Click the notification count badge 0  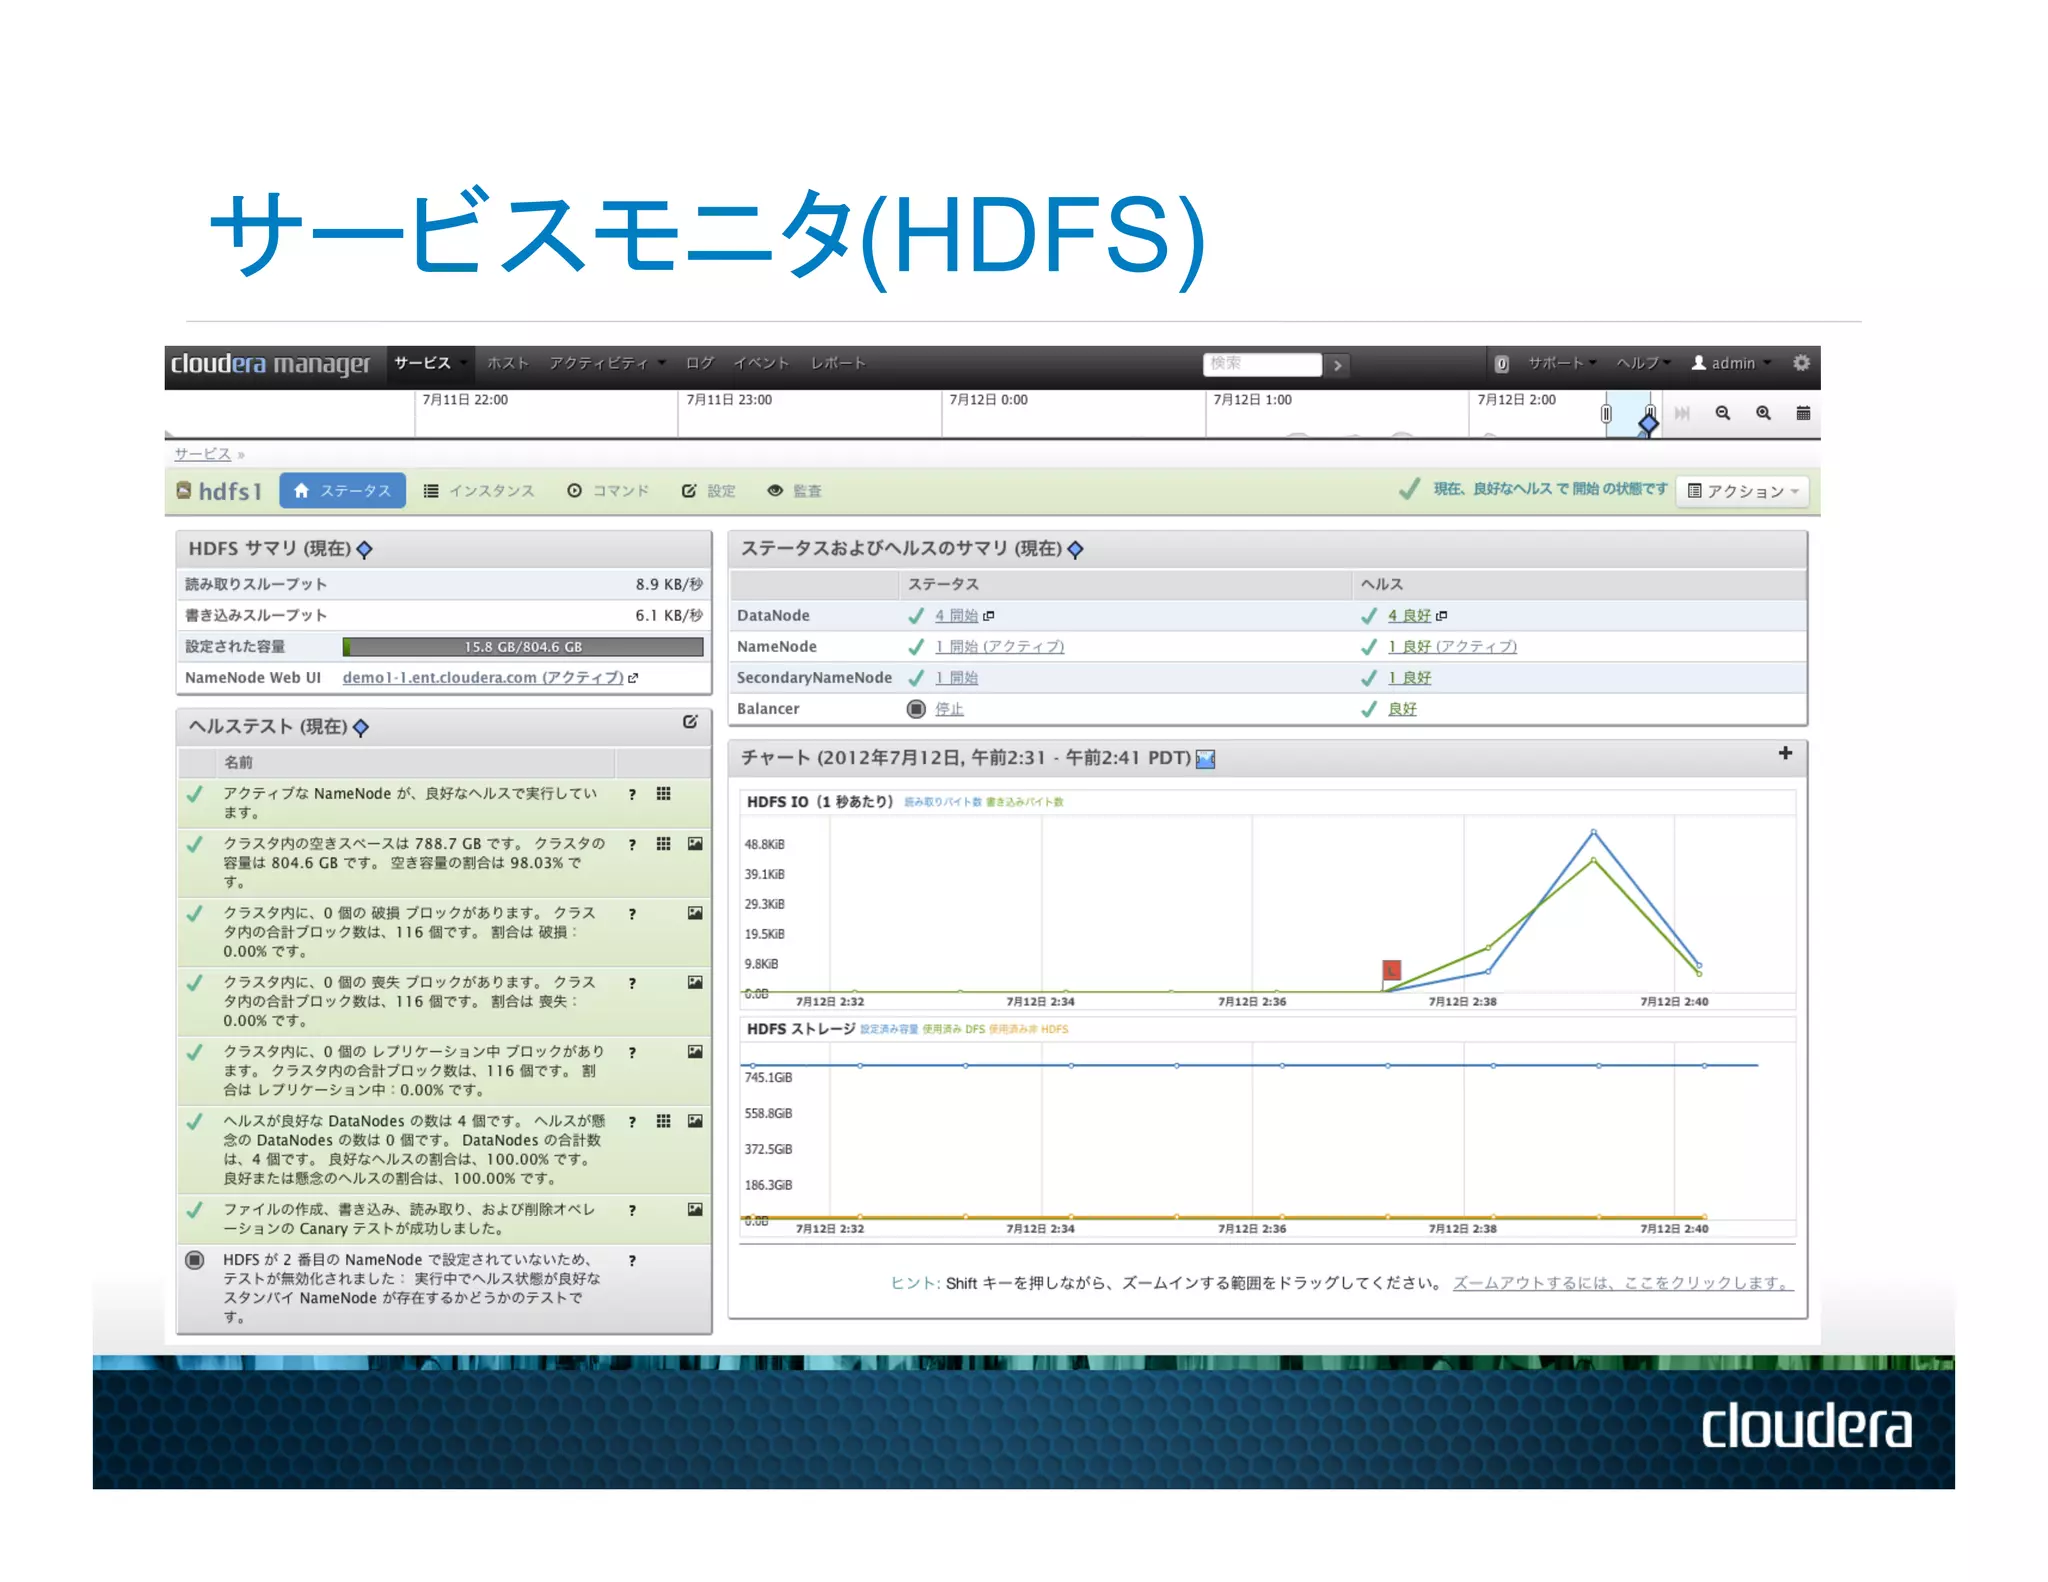pyautogui.click(x=1501, y=364)
